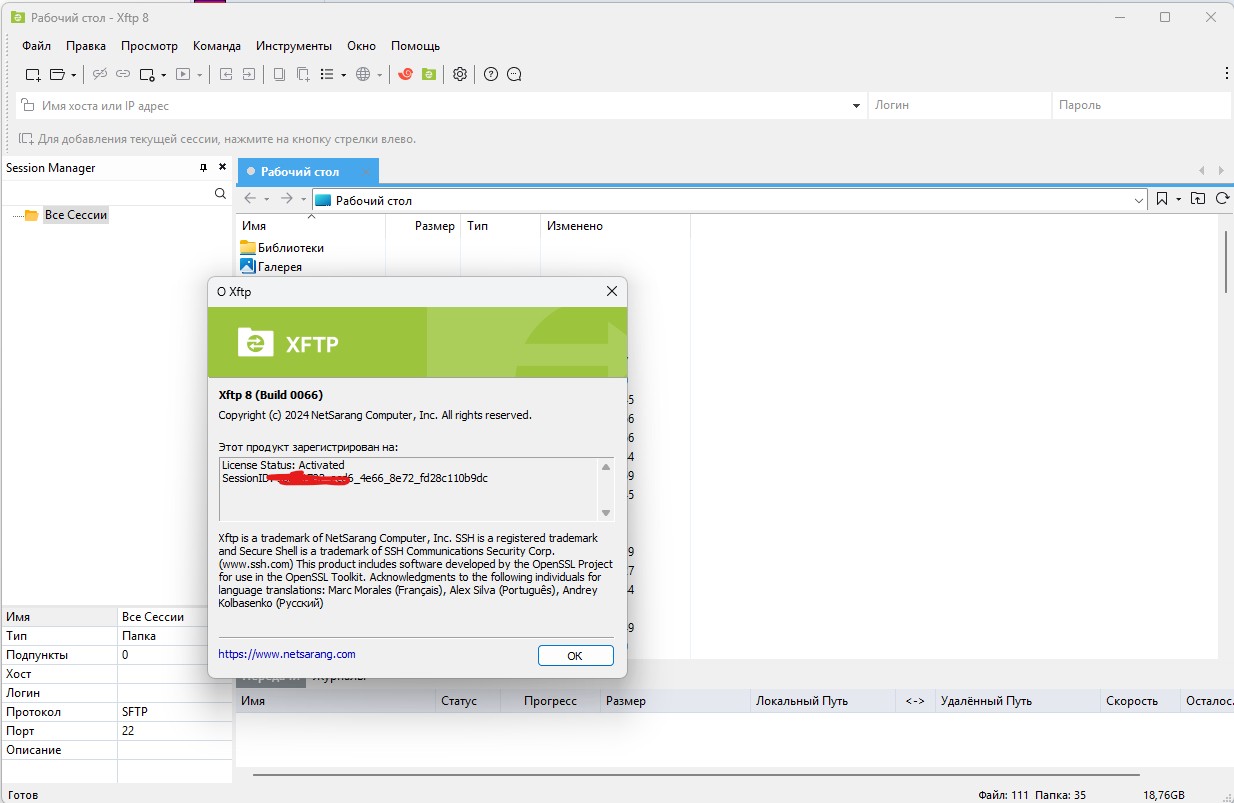The image size is (1234, 803).
Task: Sort files by the Размер column header
Action: [x=423, y=226]
